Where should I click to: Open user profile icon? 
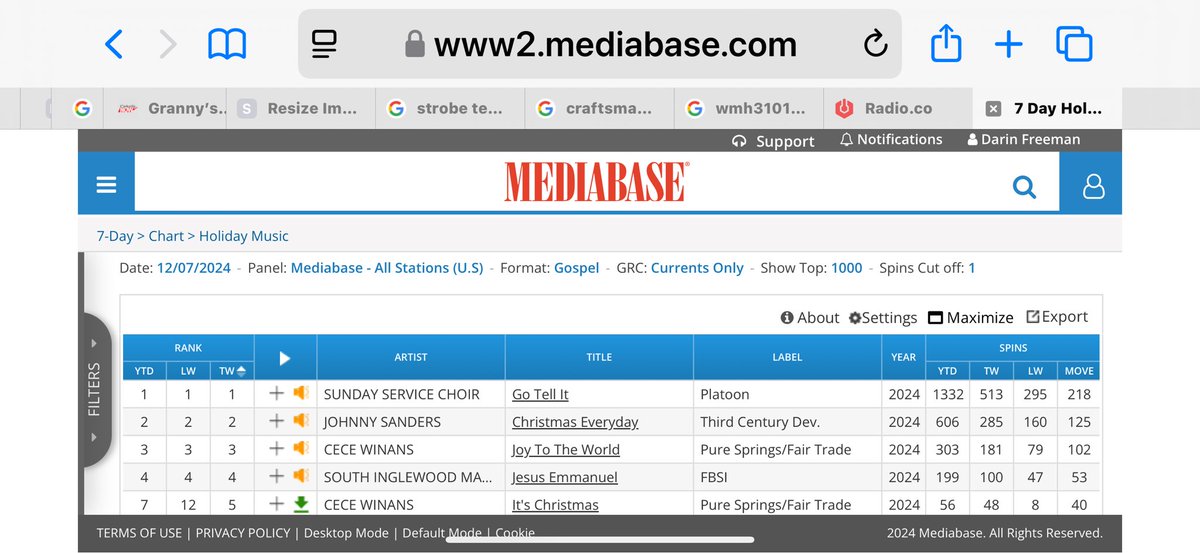click(x=1093, y=186)
